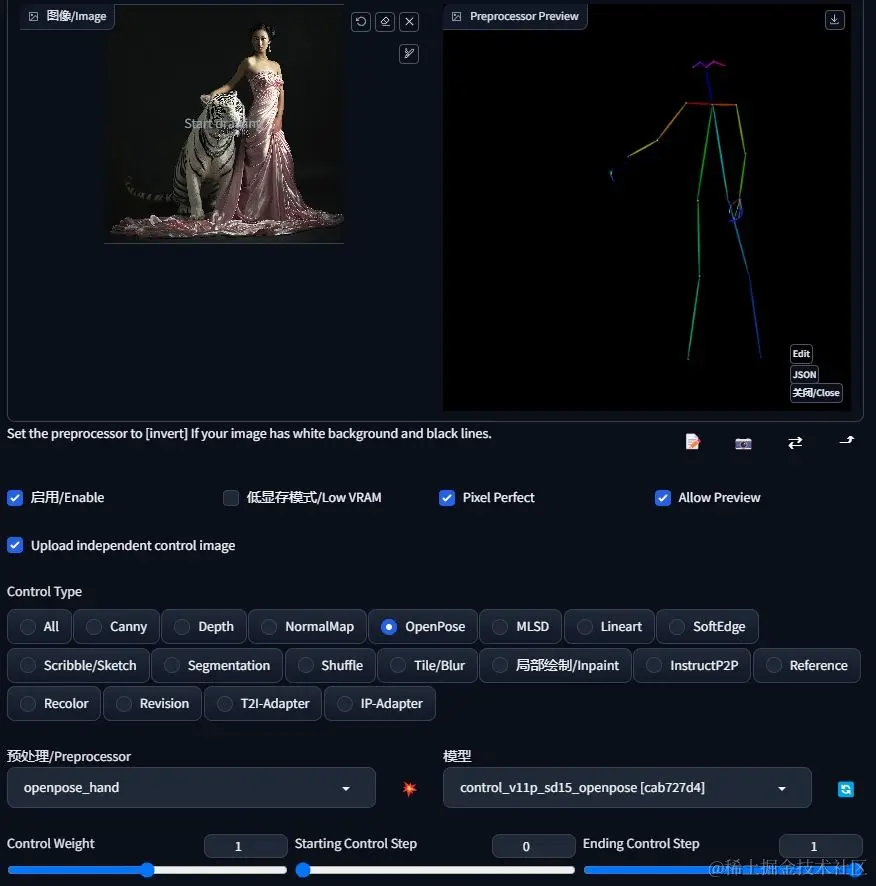Click the undo icon above the image
This screenshot has width=876, height=886.
coord(361,22)
